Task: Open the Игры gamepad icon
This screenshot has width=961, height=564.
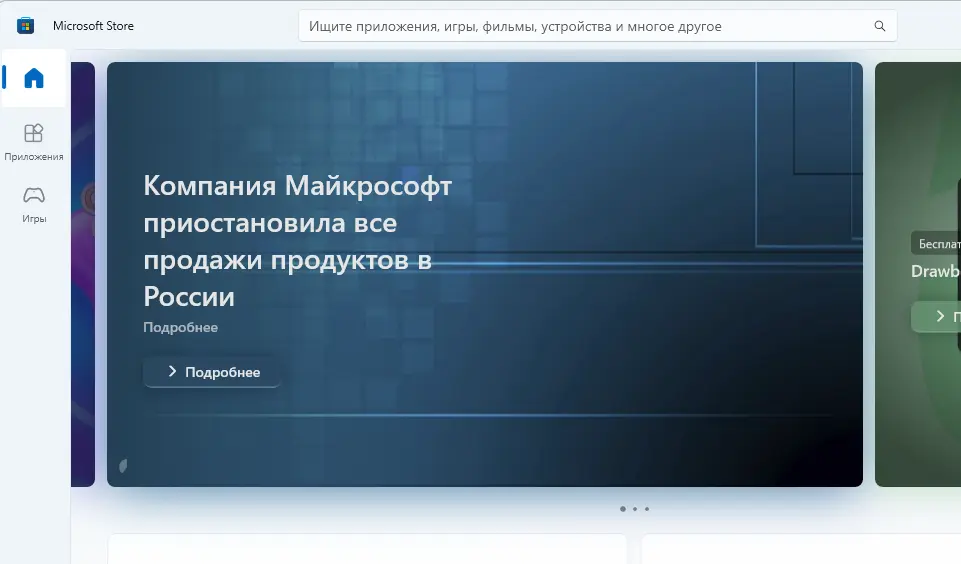Action: 34,195
